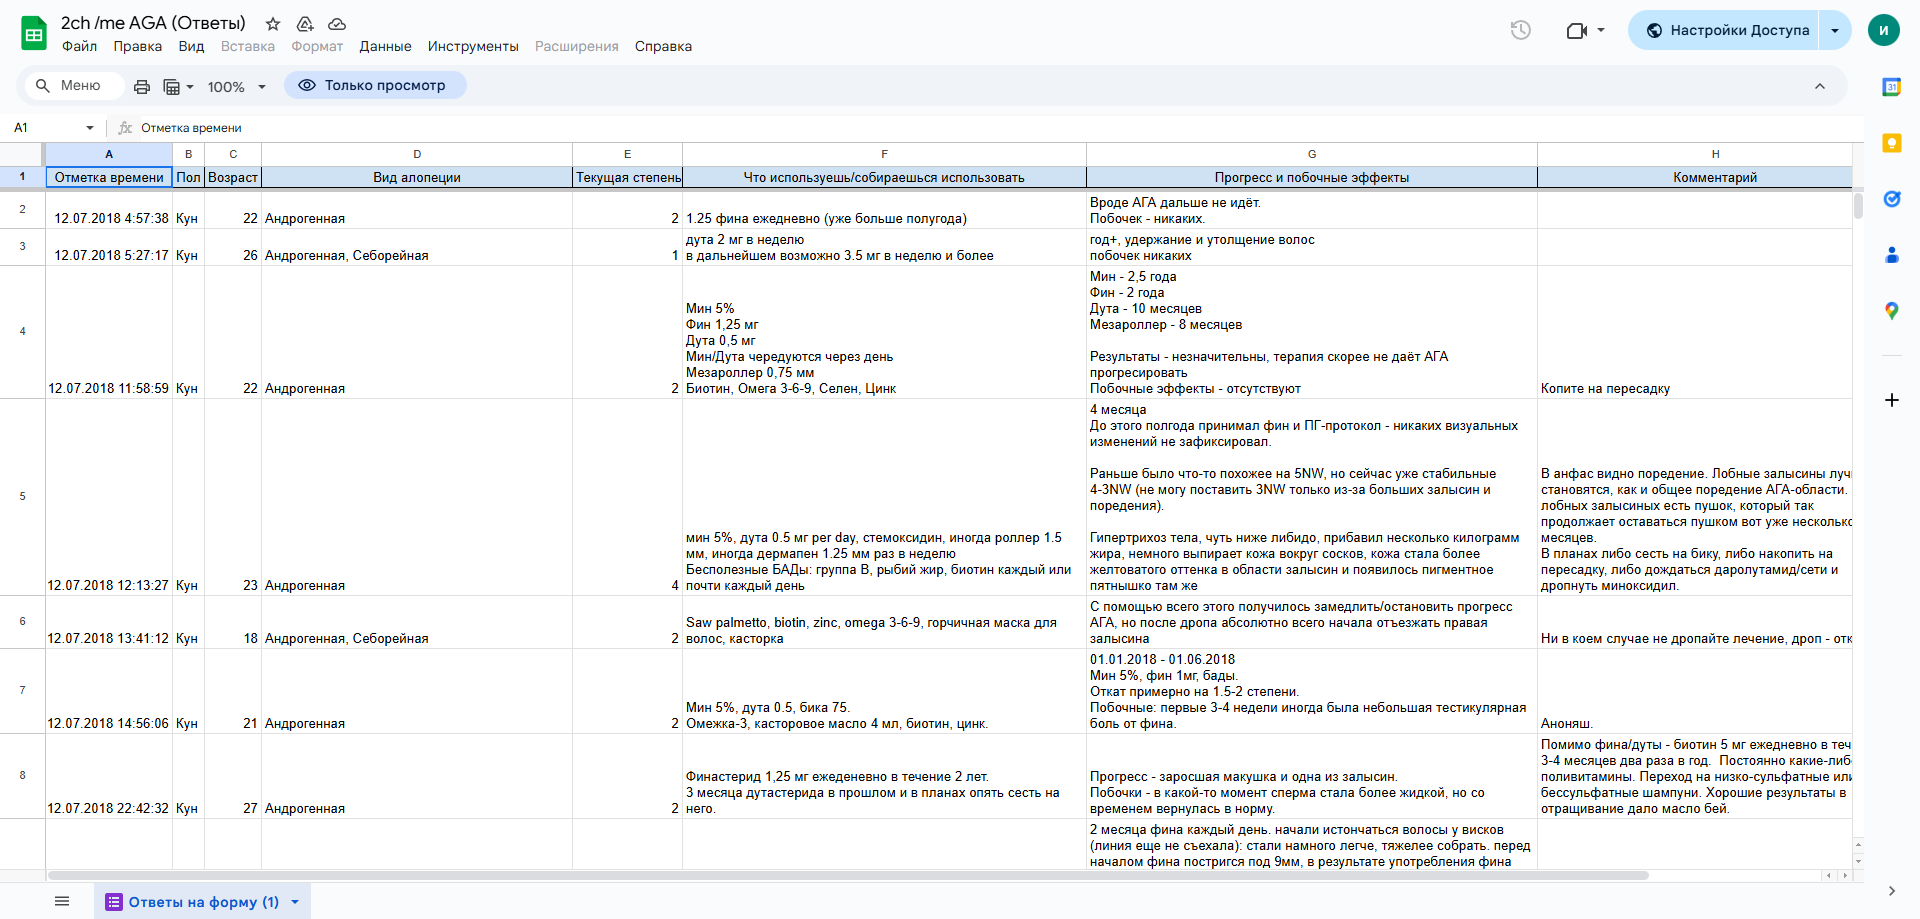The width and height of the screenshot is (1920, 919).
Task: Click the move-to-folder icon beside the title
Action: [305, 24]
